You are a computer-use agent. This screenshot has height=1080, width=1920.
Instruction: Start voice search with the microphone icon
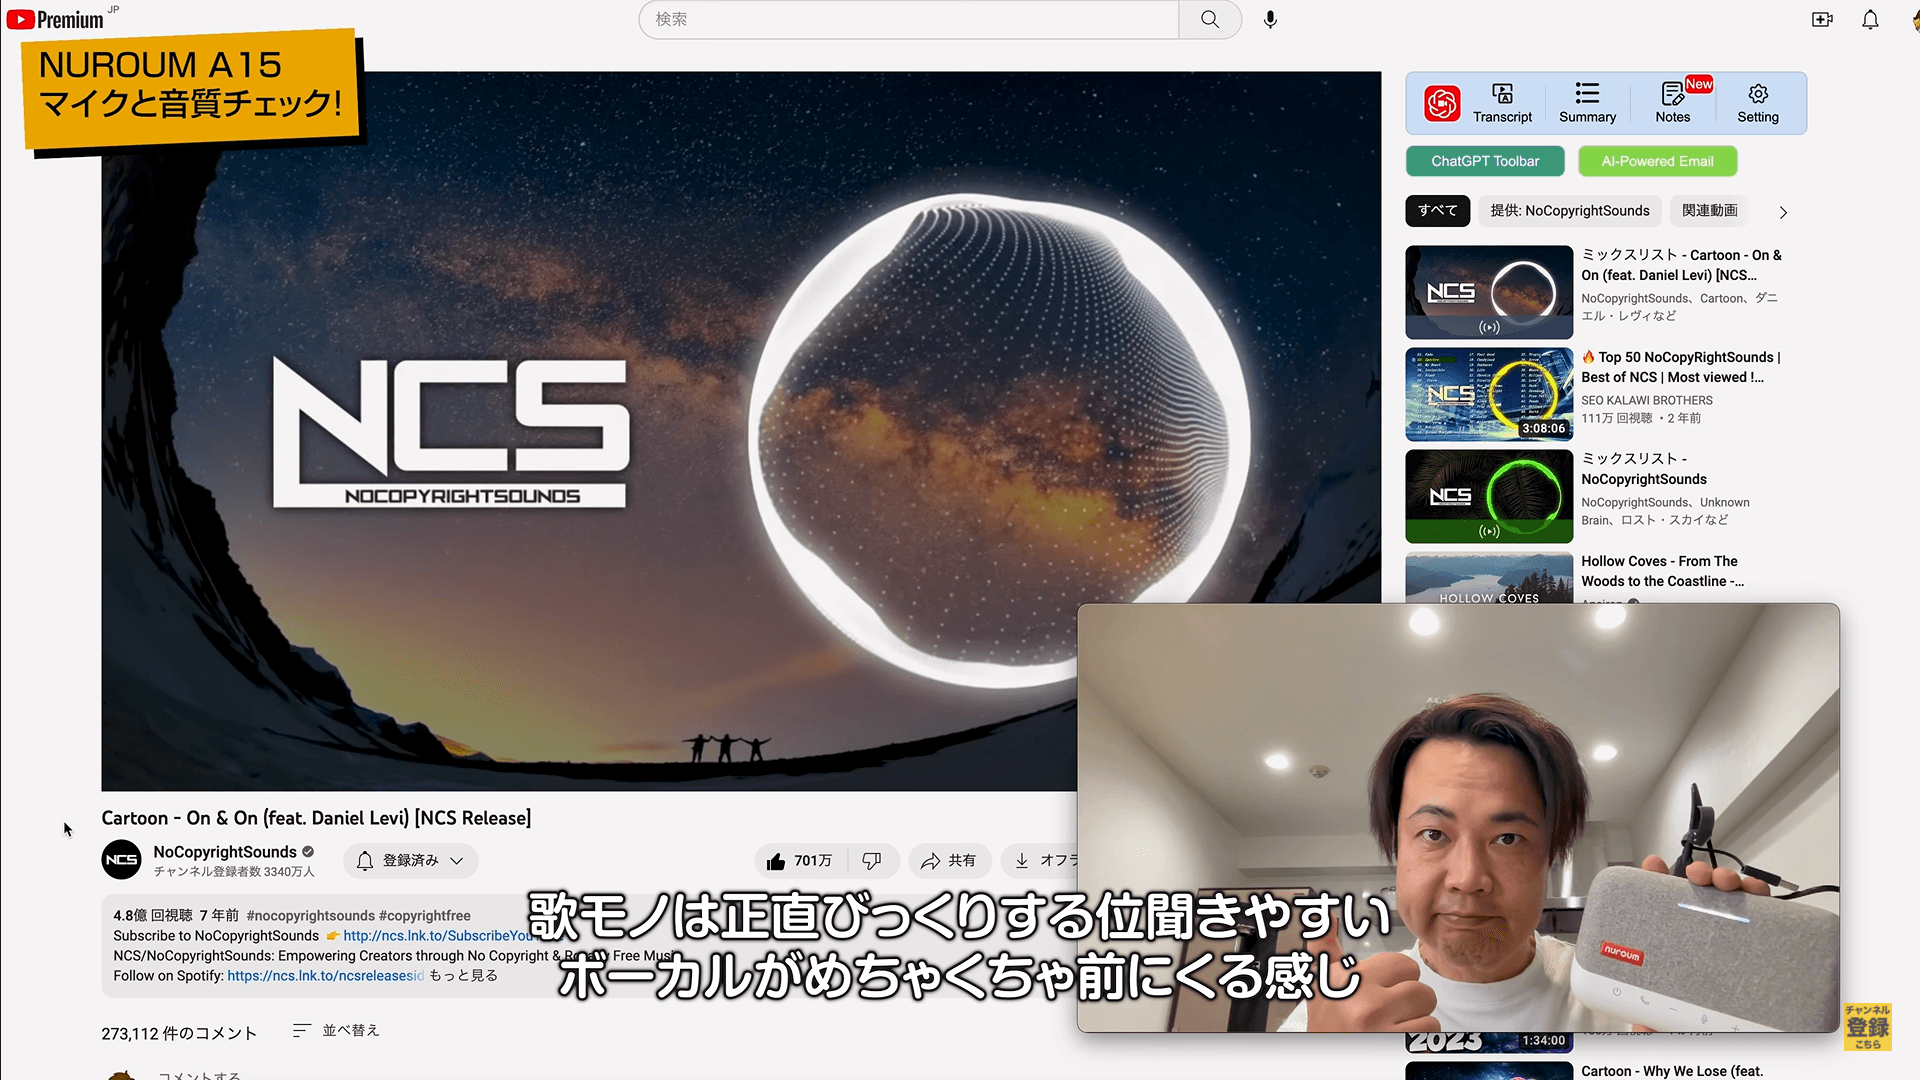coord(1270,19)
